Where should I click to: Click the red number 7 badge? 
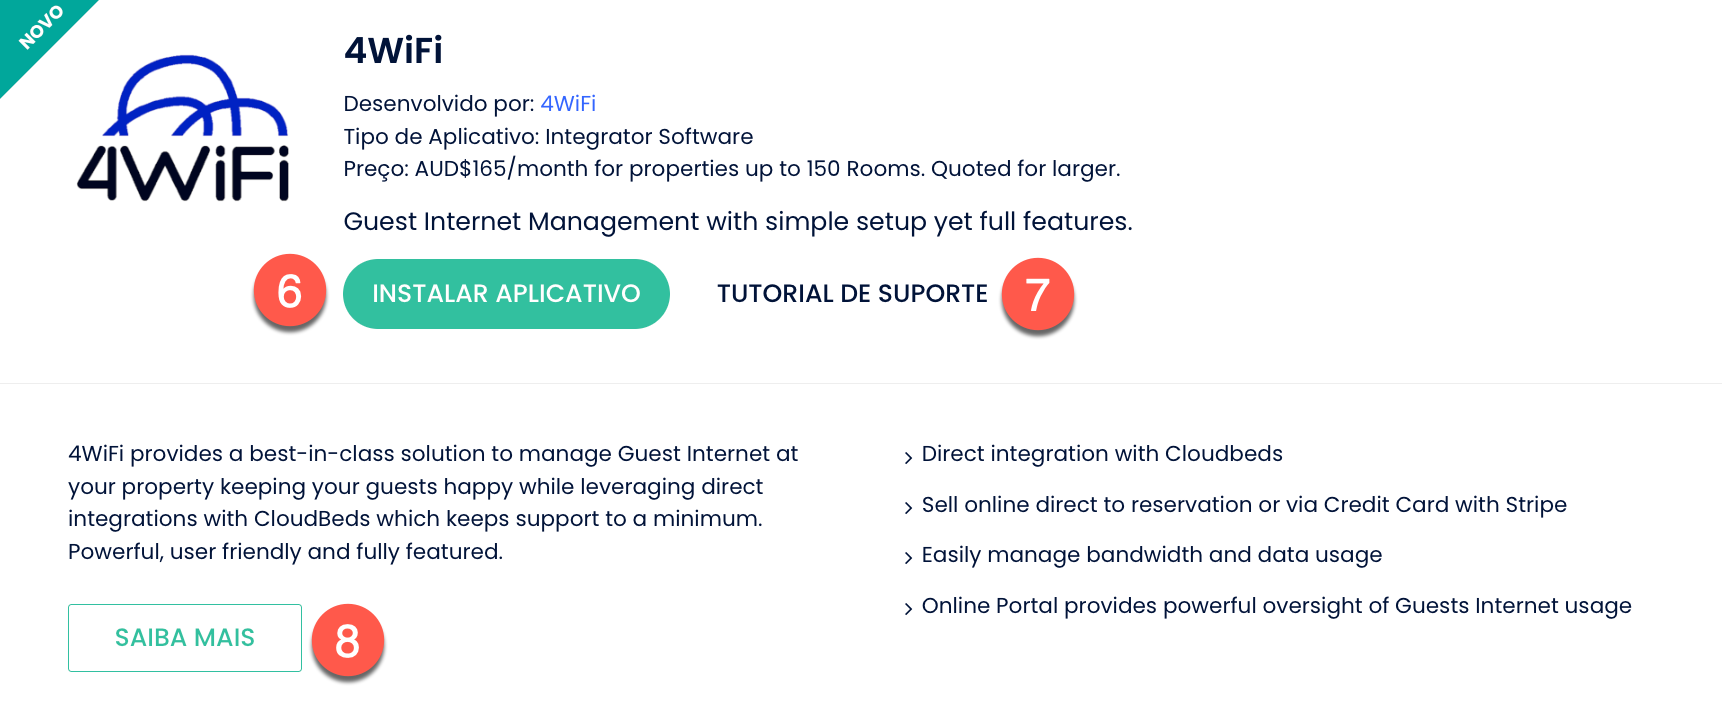click(1037, 295)
